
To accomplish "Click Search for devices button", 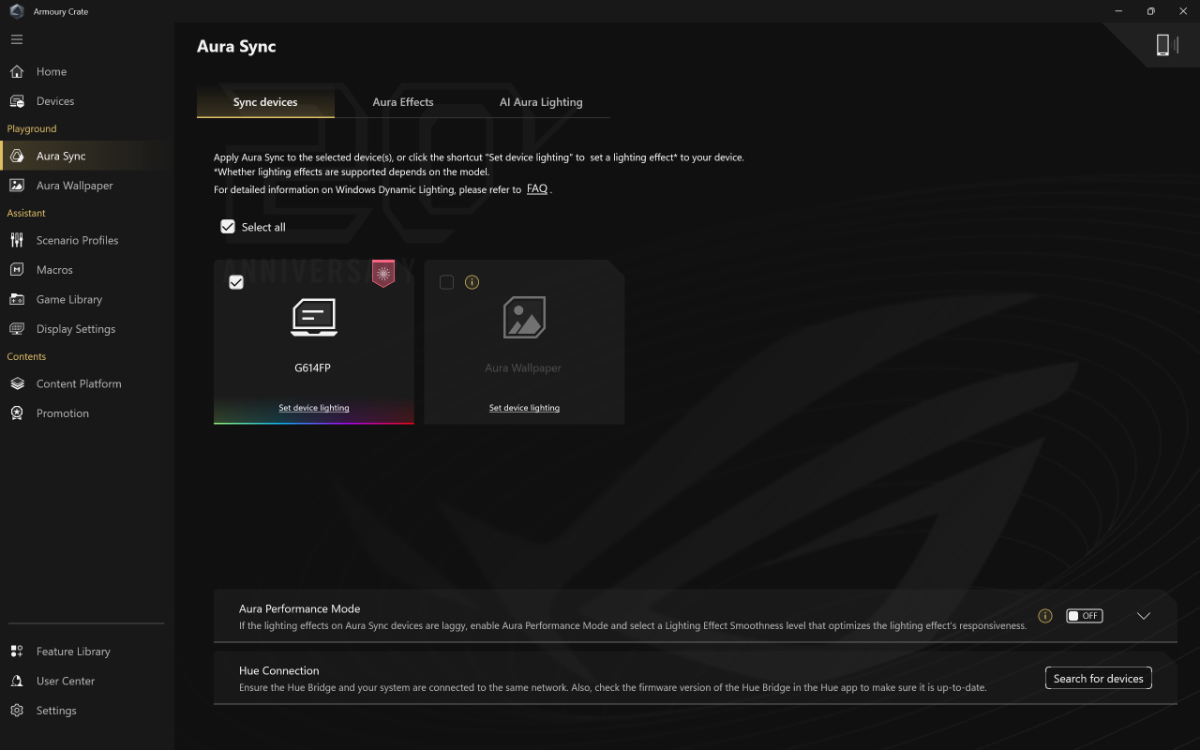I will pyautogui.click(x=1098, y=678).
